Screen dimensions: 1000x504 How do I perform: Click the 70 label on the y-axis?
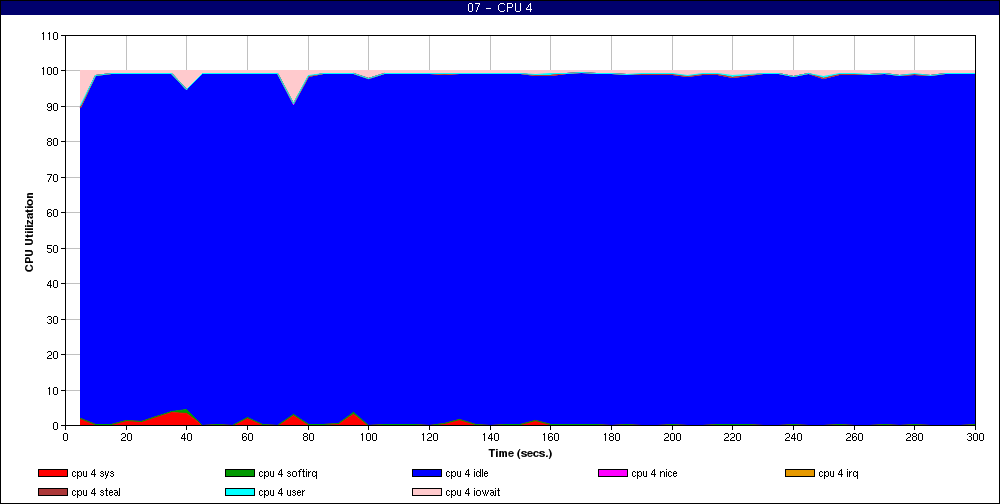tap(52, 177)
